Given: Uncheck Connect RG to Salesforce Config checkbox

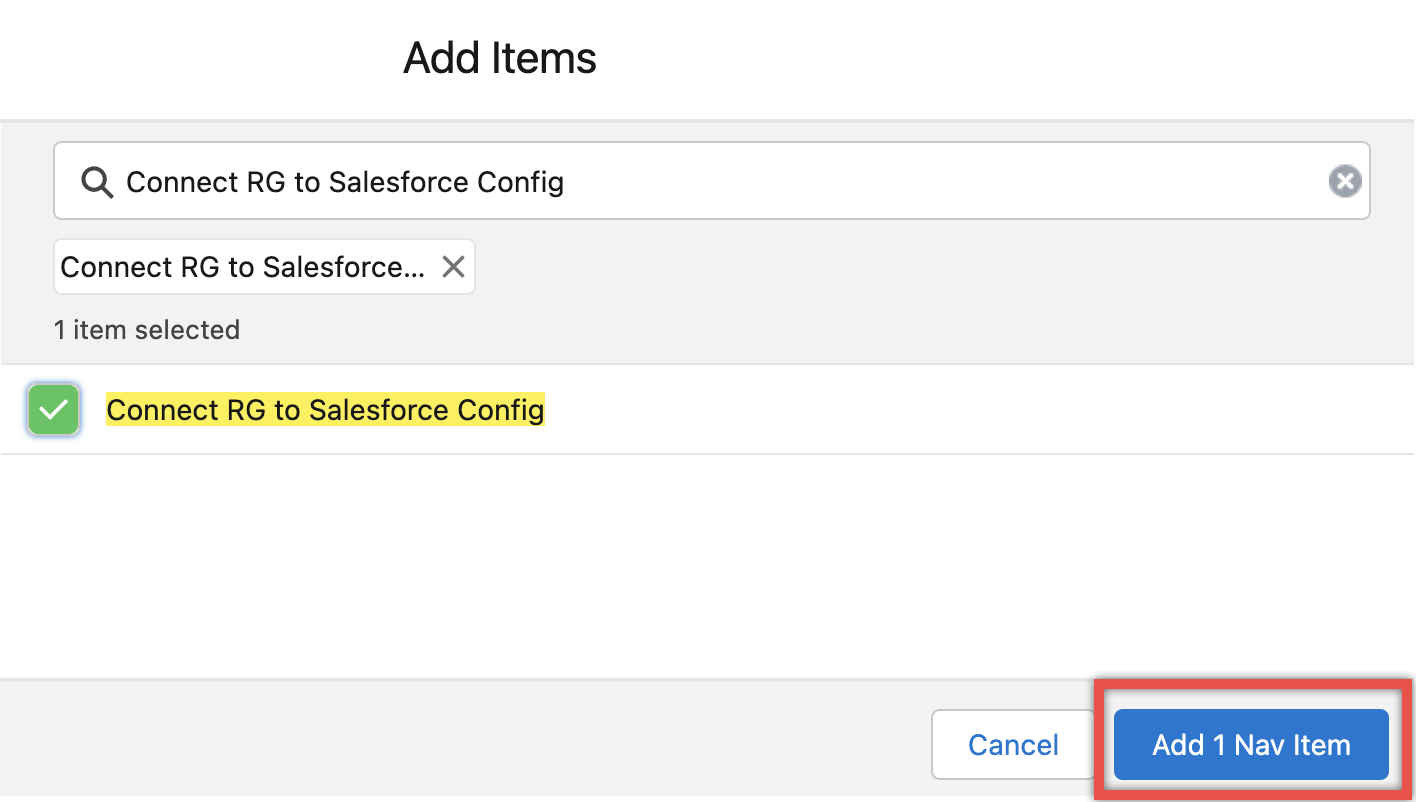Looking at the screenshot, I should (x=53, y=409).
